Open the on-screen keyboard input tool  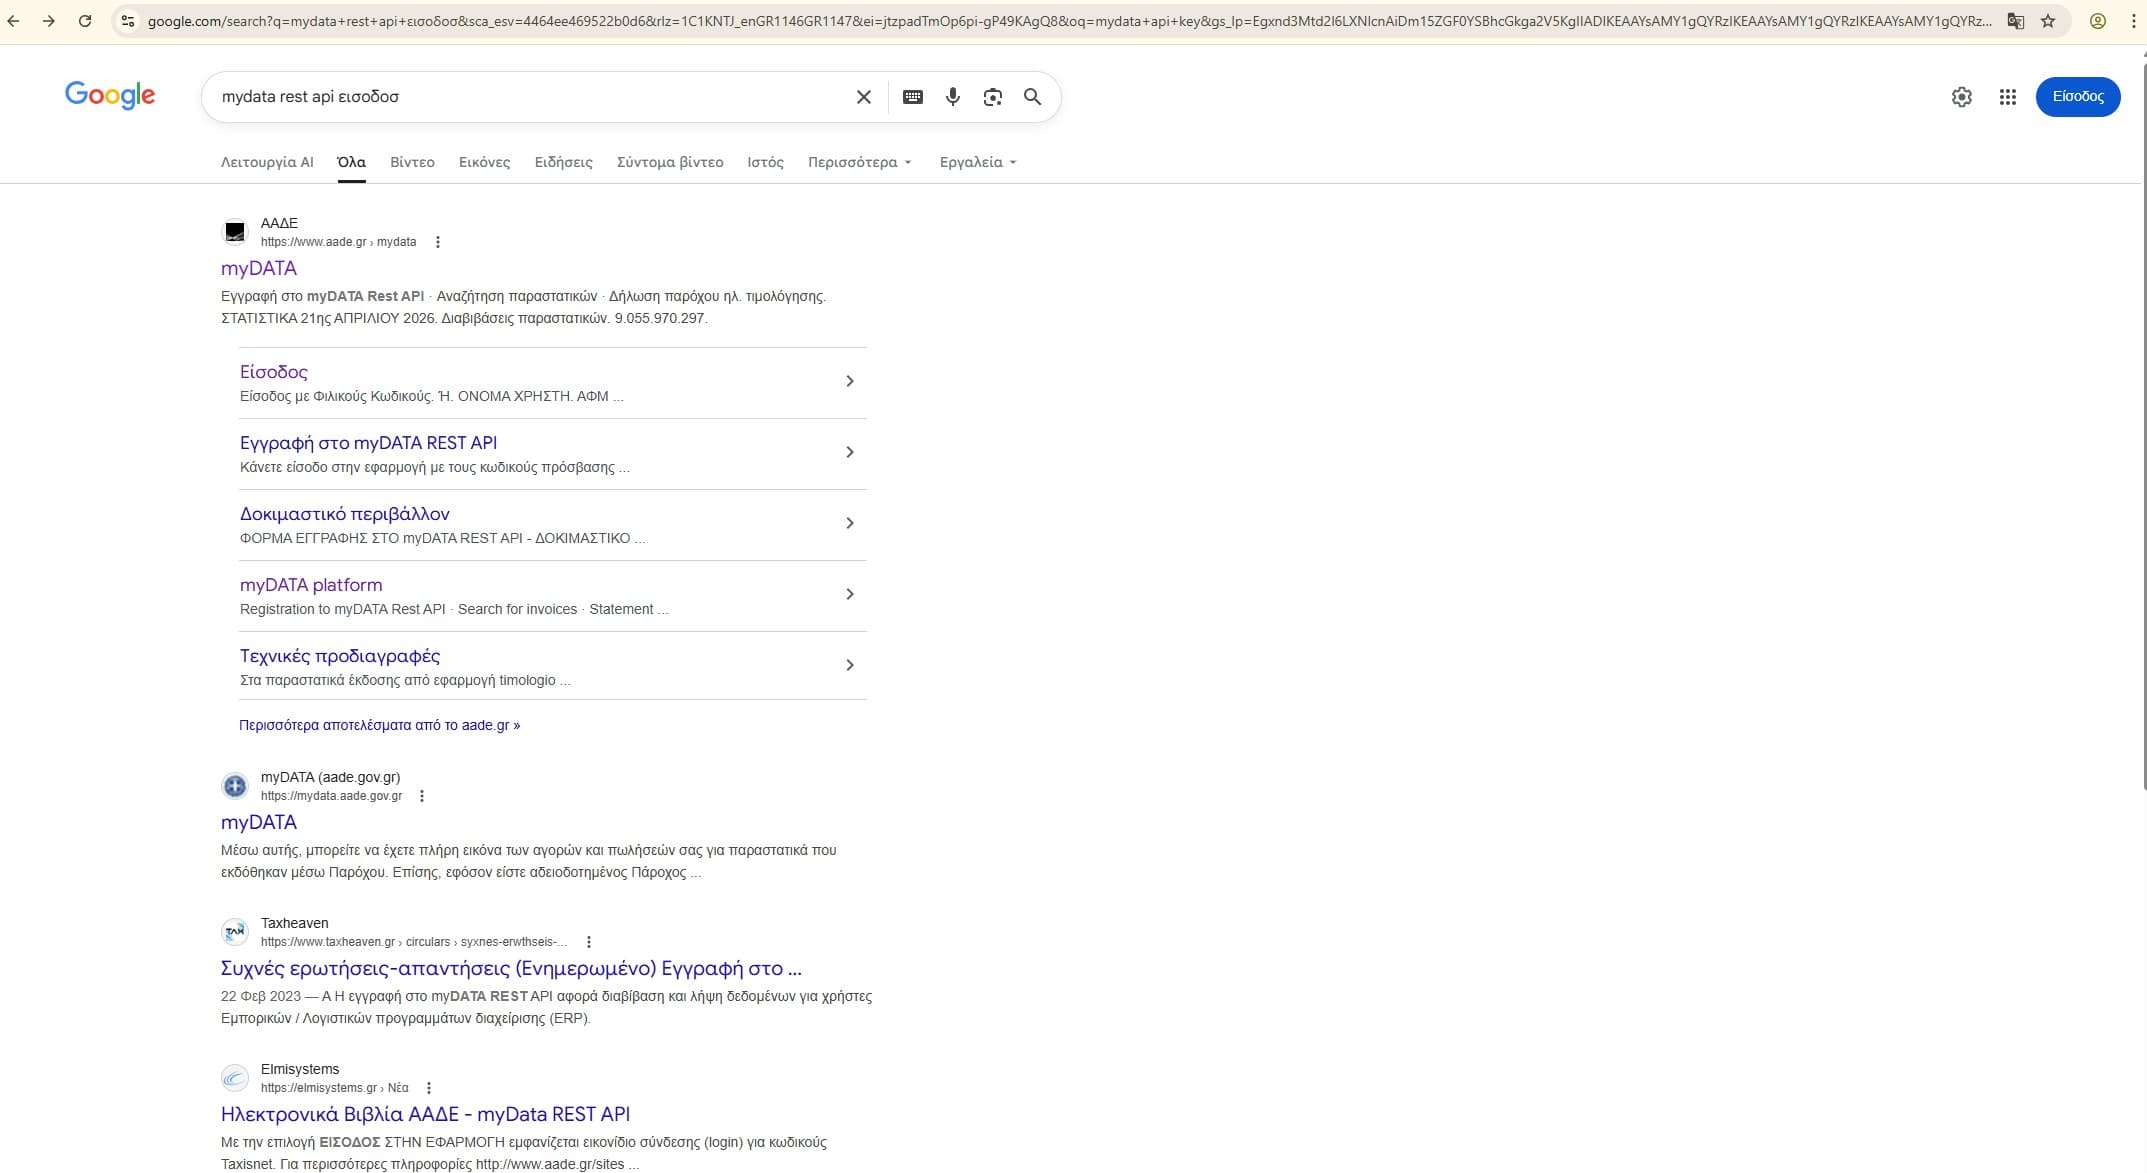[913, 97]
